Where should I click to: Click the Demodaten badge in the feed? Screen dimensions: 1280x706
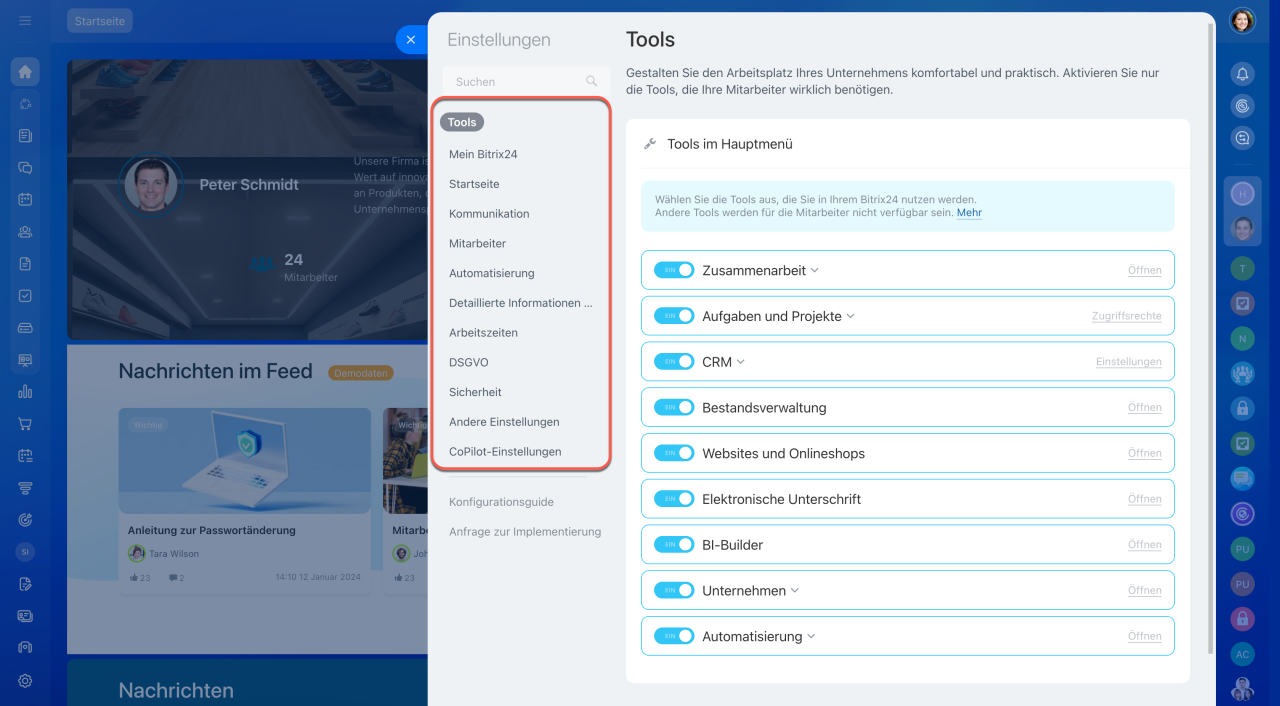point(360,372)
